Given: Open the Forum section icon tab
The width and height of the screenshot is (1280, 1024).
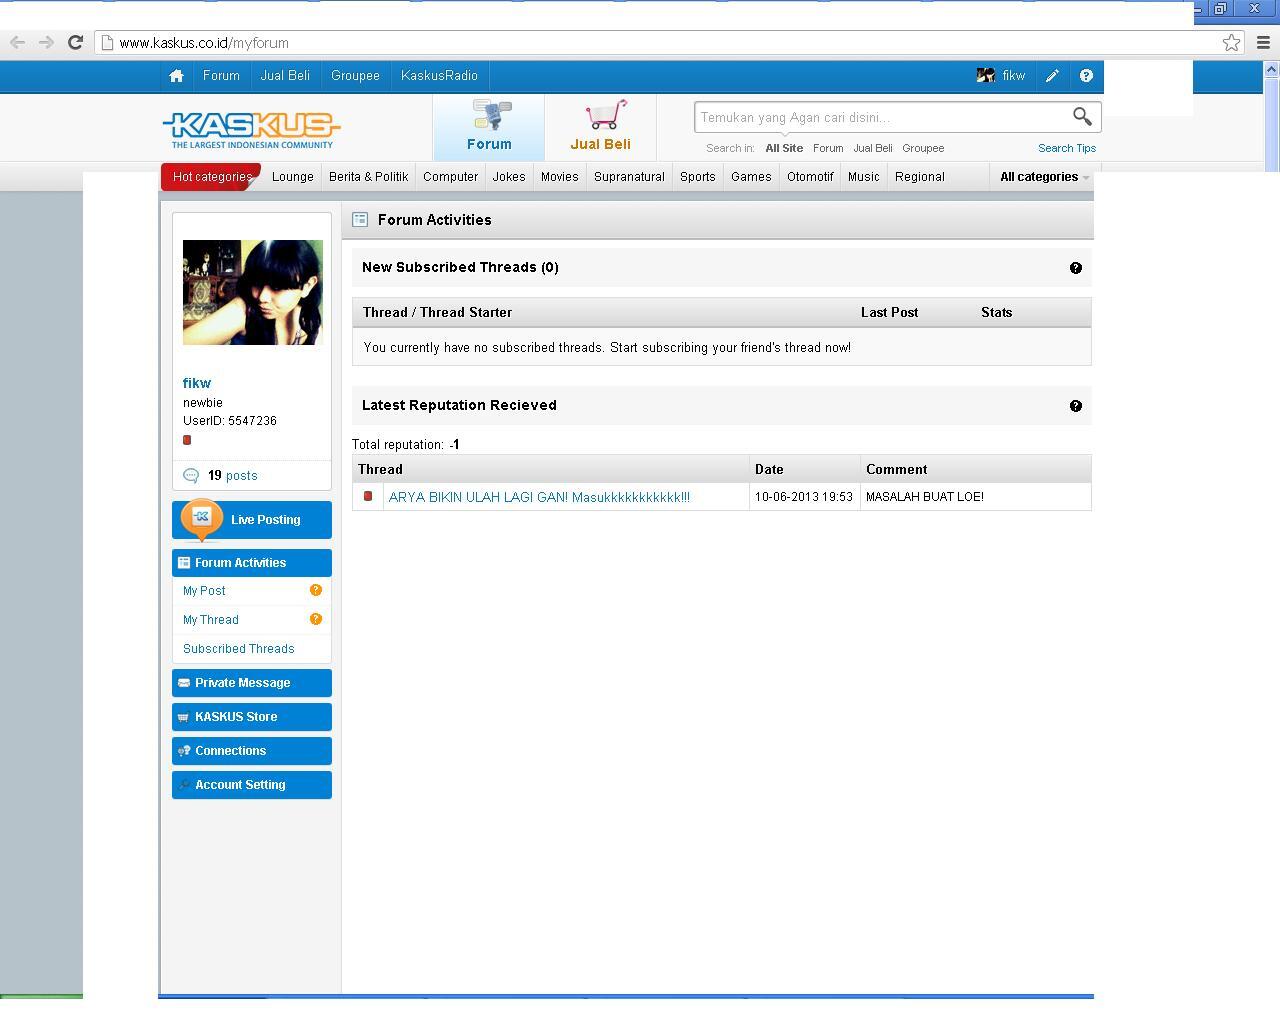Looking at the screenshot, I should [489, 127].
